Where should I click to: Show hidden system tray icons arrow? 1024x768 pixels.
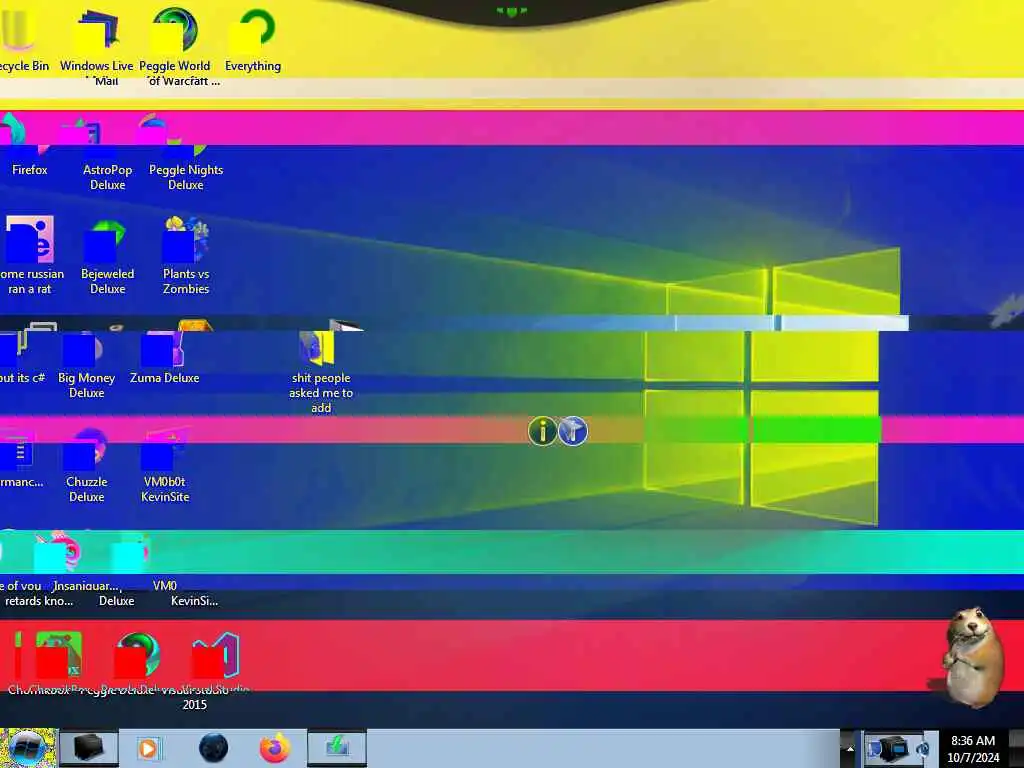[x=850, y=748]
